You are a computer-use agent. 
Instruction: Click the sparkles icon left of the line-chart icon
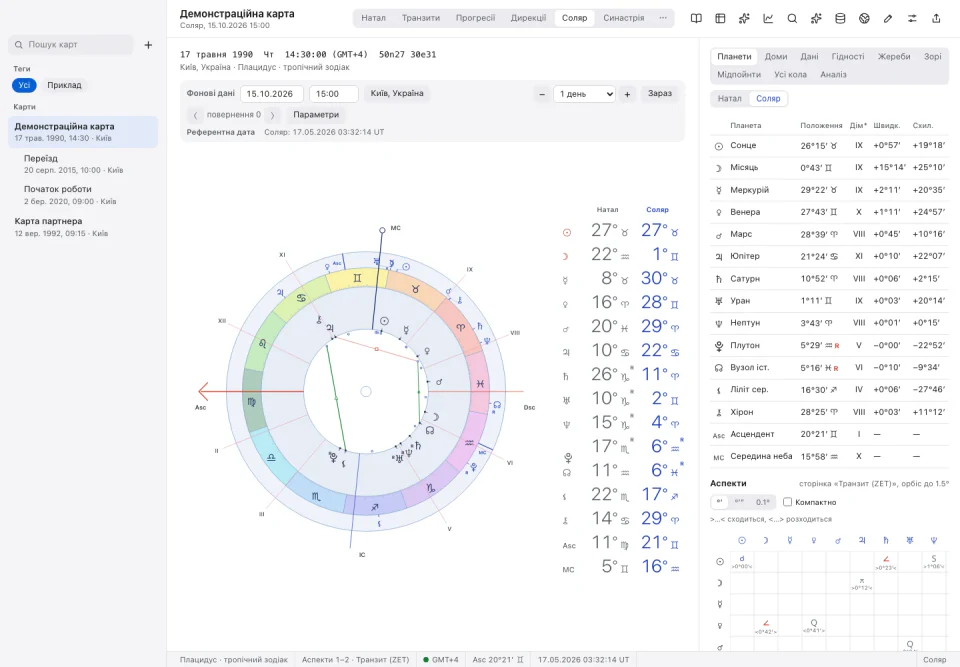pyautogui.click(x=744, y=18)
